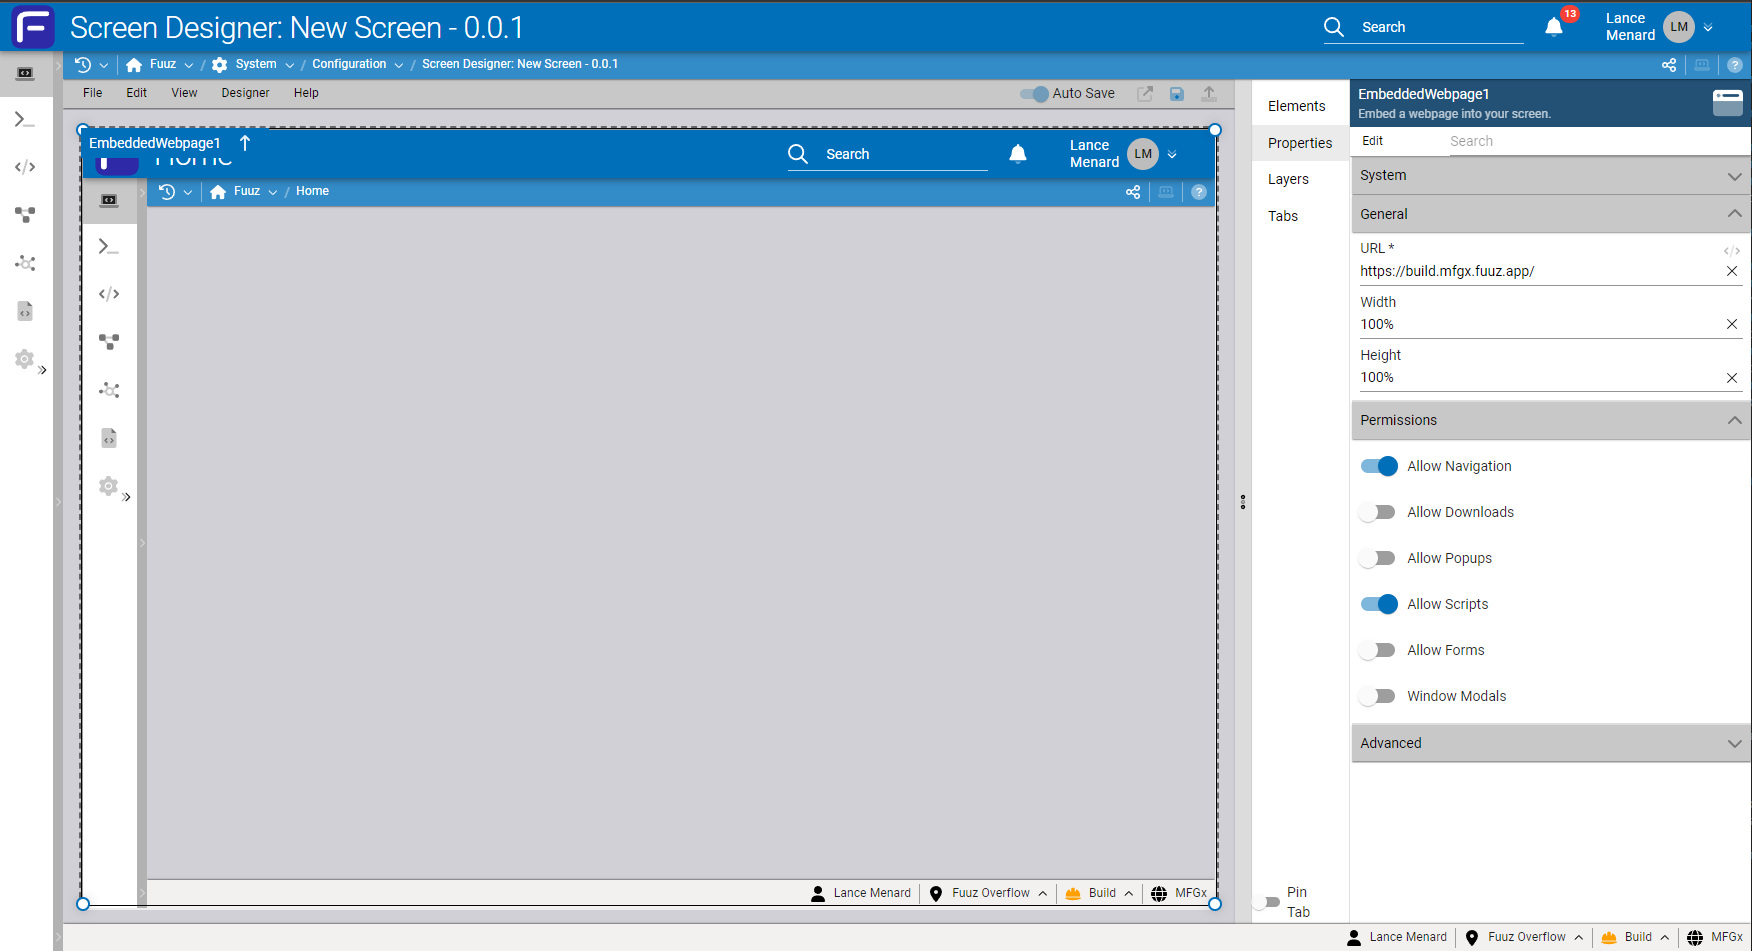Expand the Advanced section
This screenshot has height=951, width=1752.
(x=1551, y=743)
